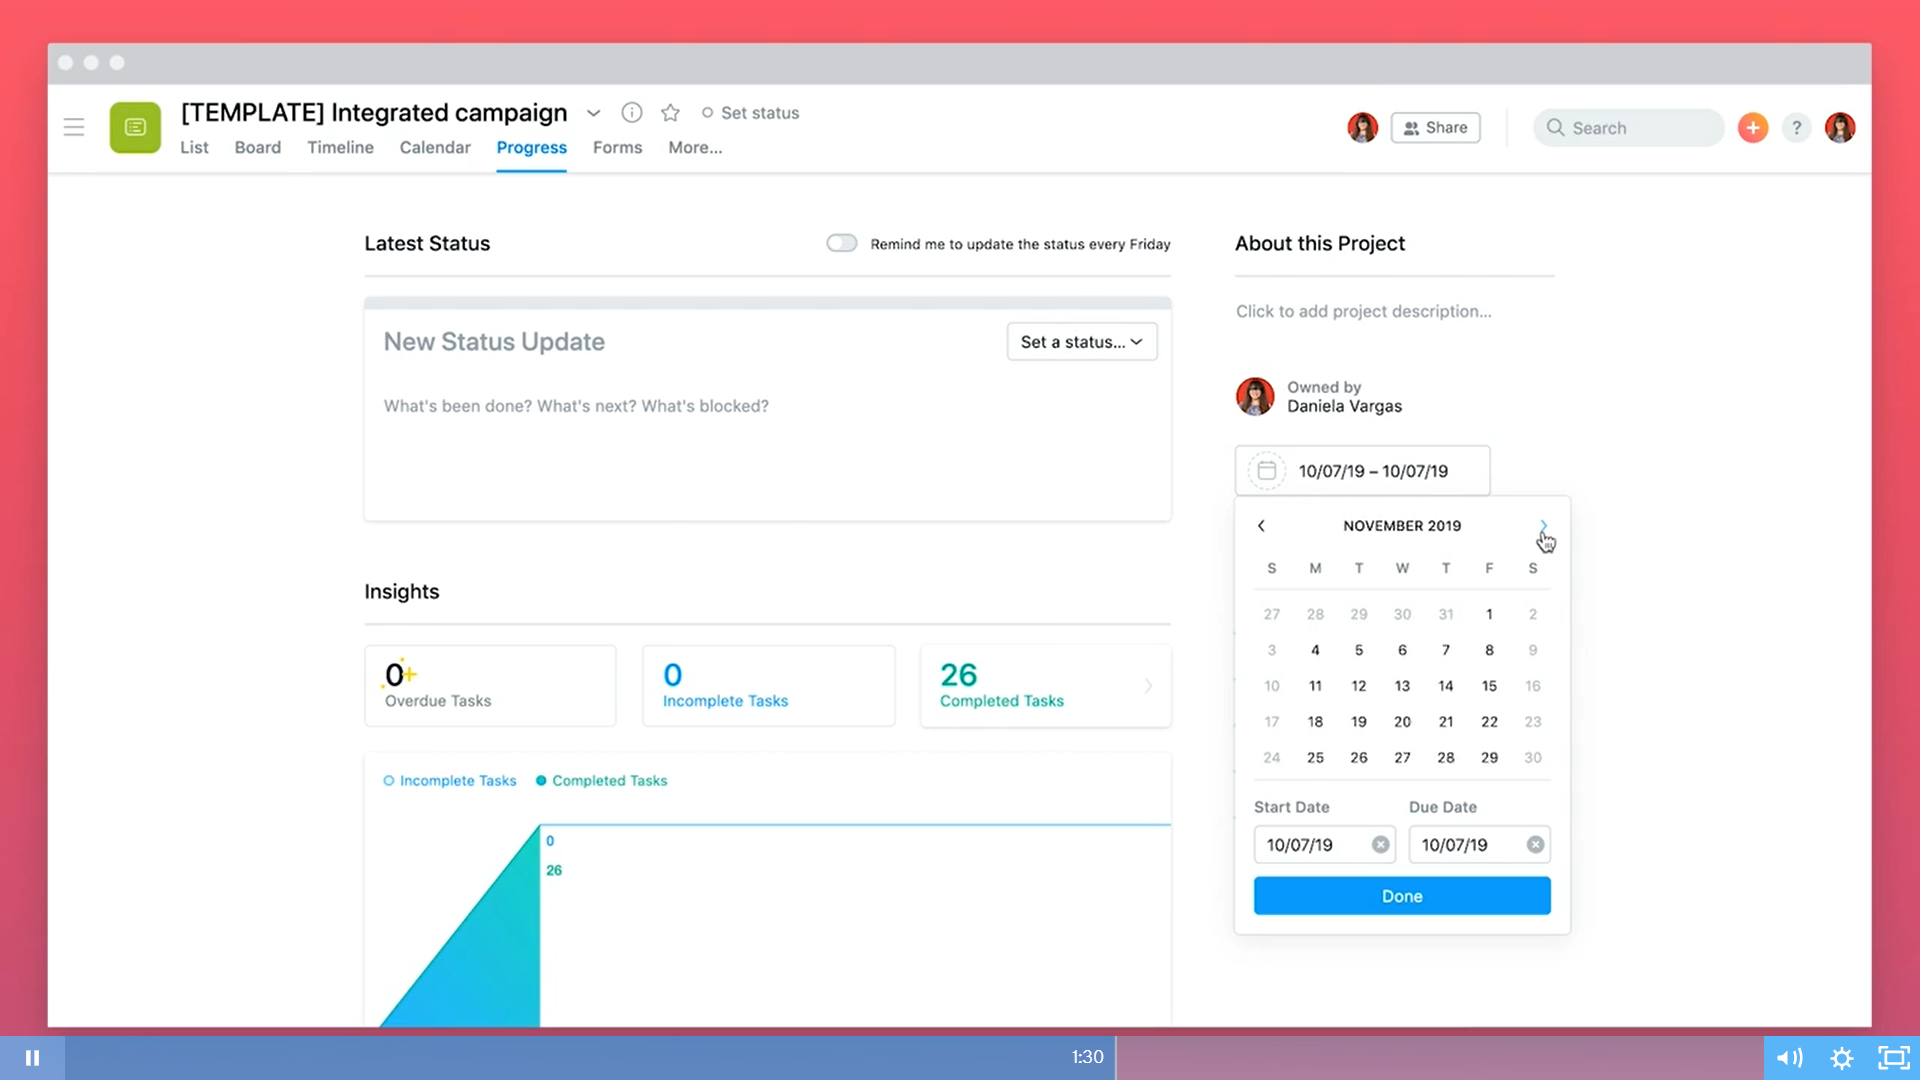Open the hamburger sidebar menu
The width and height of the screenshot is (1920, 1080).
[x=73, y=127]
